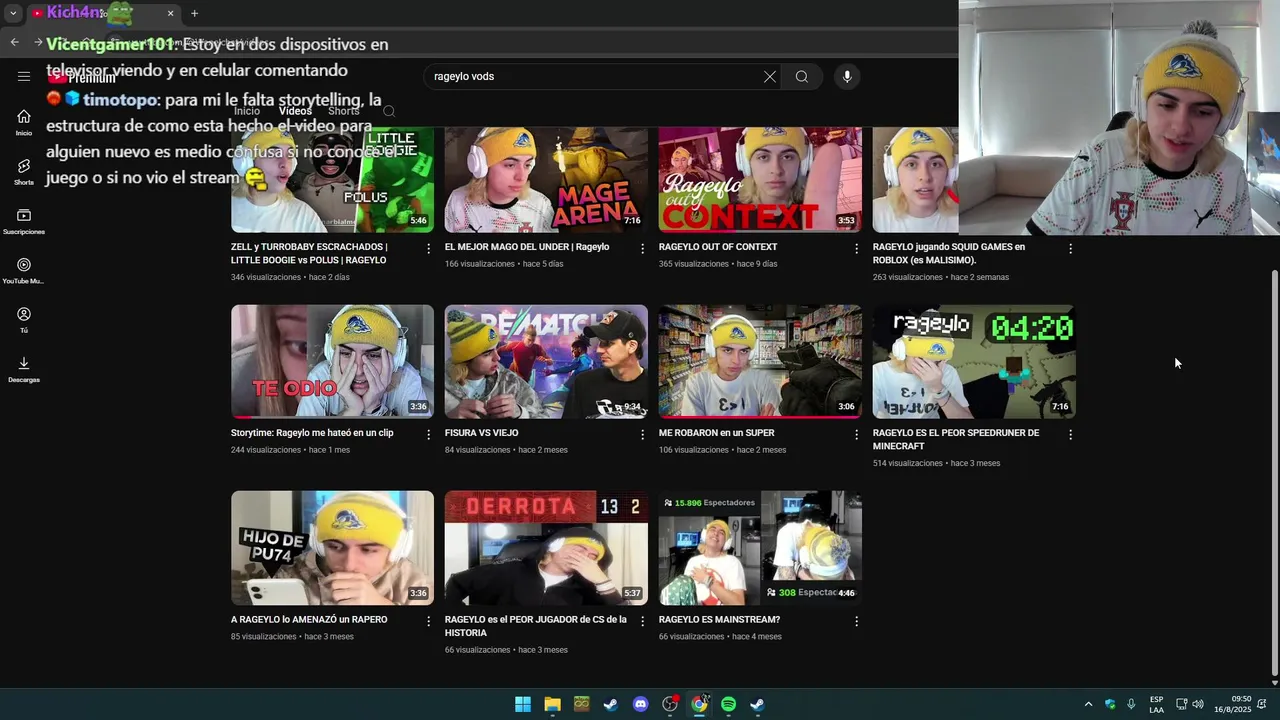Open YouTube Music from the sidebar
1280x720 pixels.
click(24, 270)
